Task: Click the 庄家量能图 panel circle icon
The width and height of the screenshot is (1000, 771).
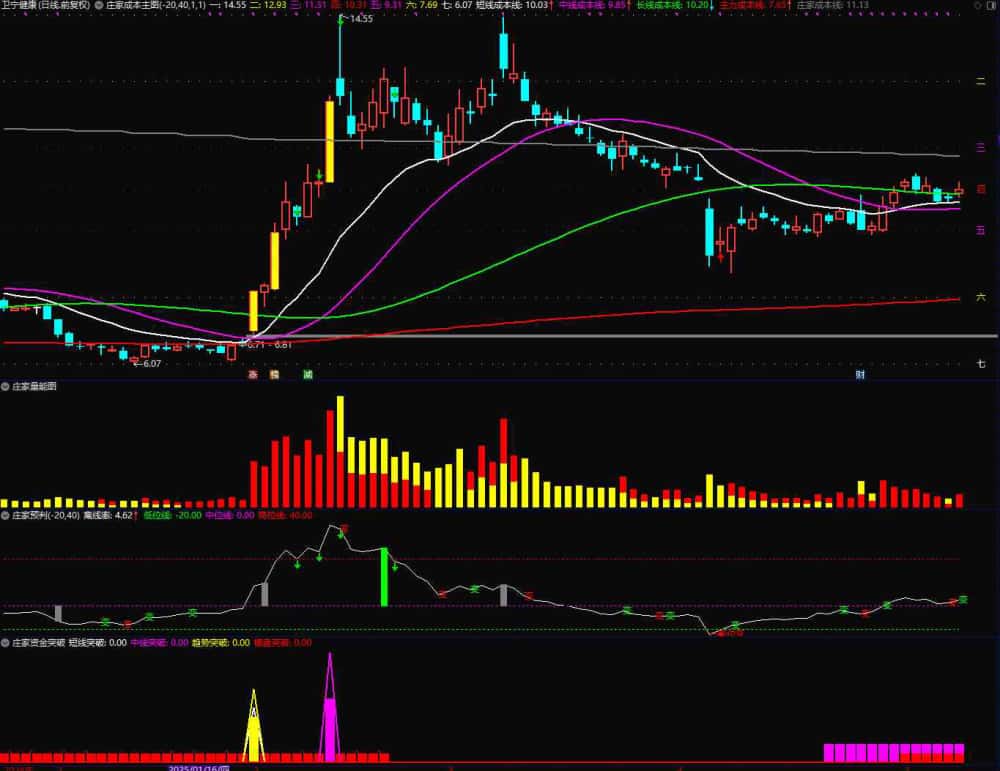Action: click(x=5, y=386)
